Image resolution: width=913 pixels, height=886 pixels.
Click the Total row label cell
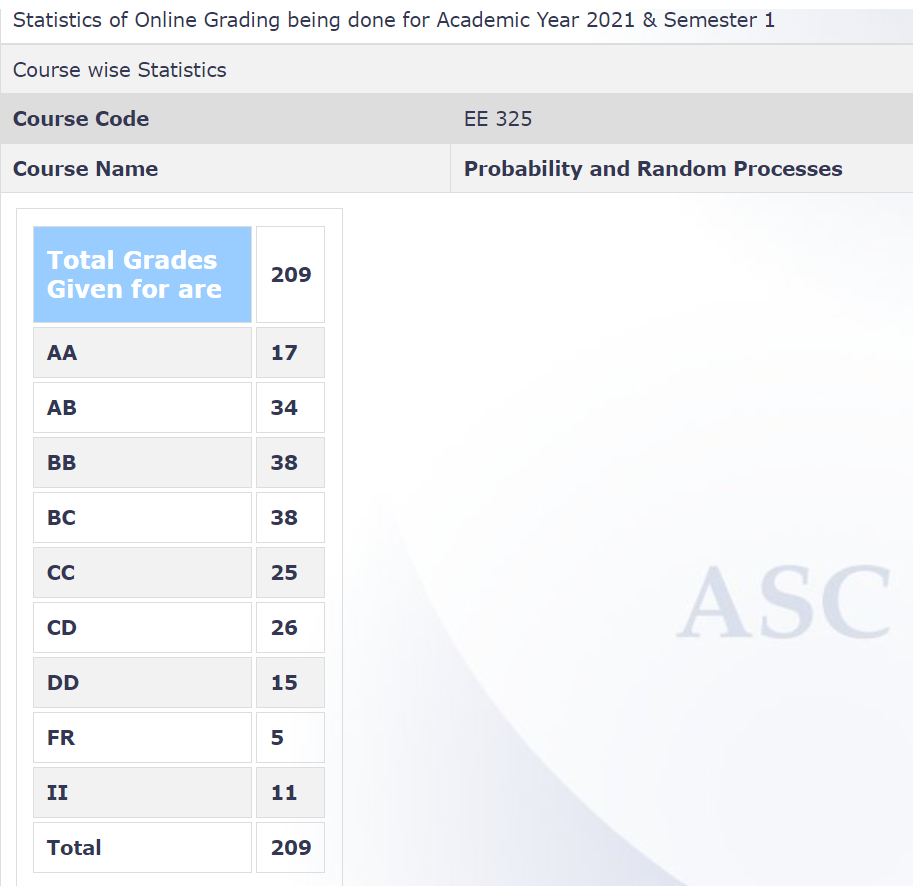click(142, 848)
